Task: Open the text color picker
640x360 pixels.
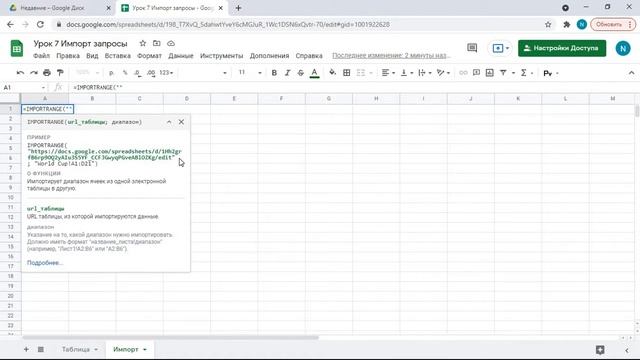Action: [x=314, y=73]
